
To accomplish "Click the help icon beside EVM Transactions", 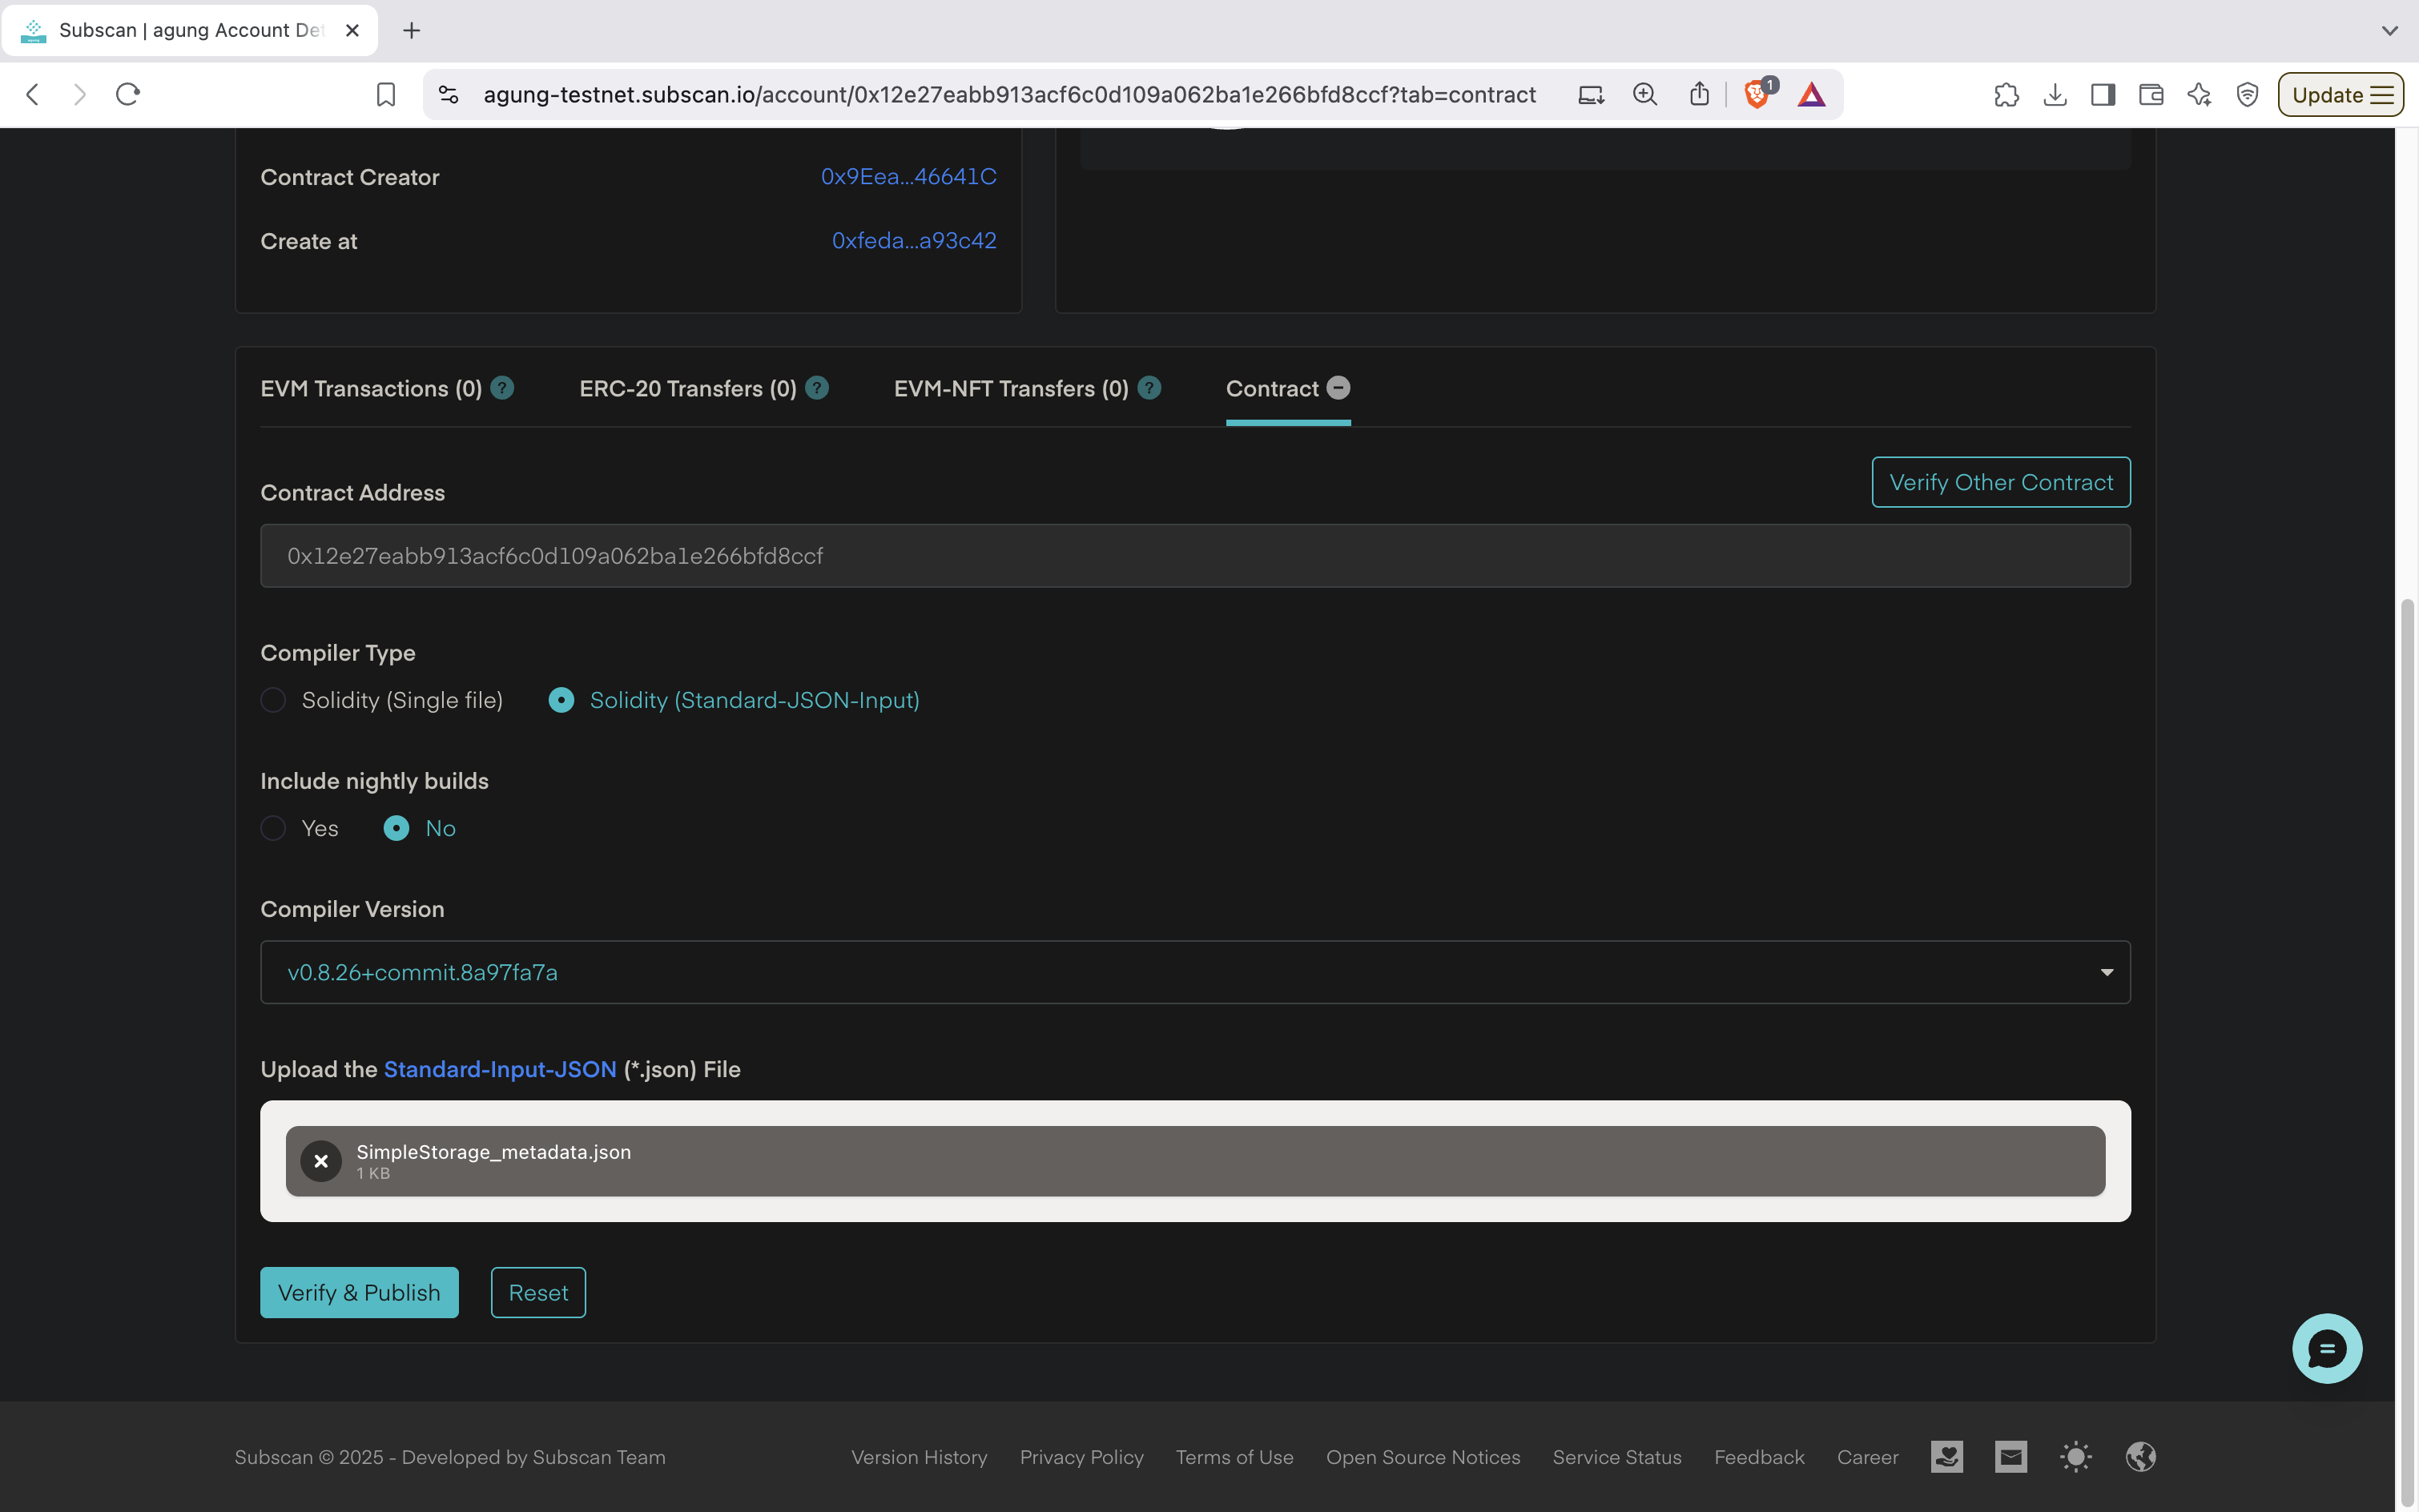I will click(x=501, y=388).
